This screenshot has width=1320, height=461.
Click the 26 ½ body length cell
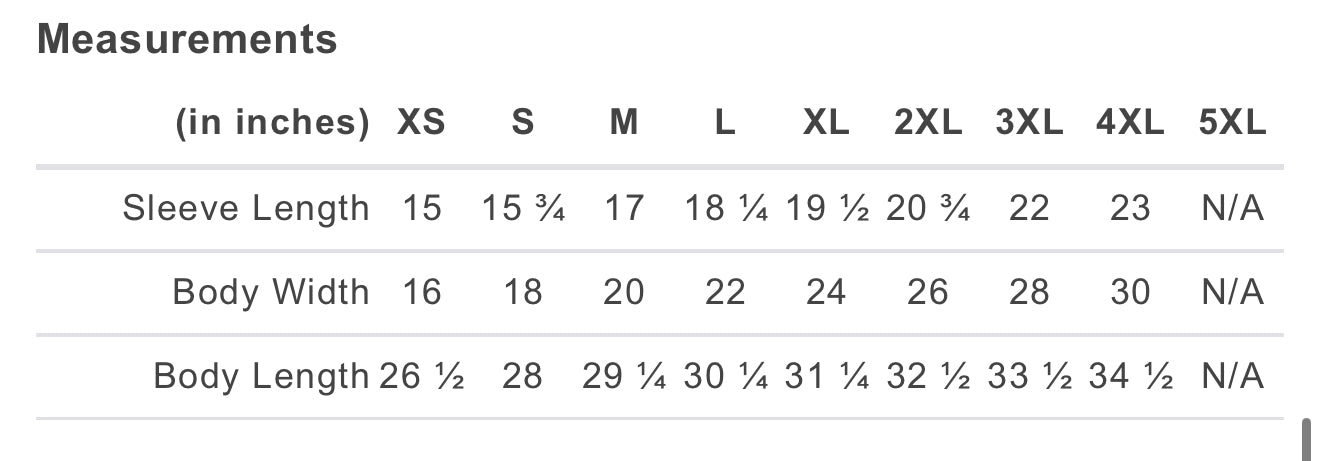coord(421,376)
